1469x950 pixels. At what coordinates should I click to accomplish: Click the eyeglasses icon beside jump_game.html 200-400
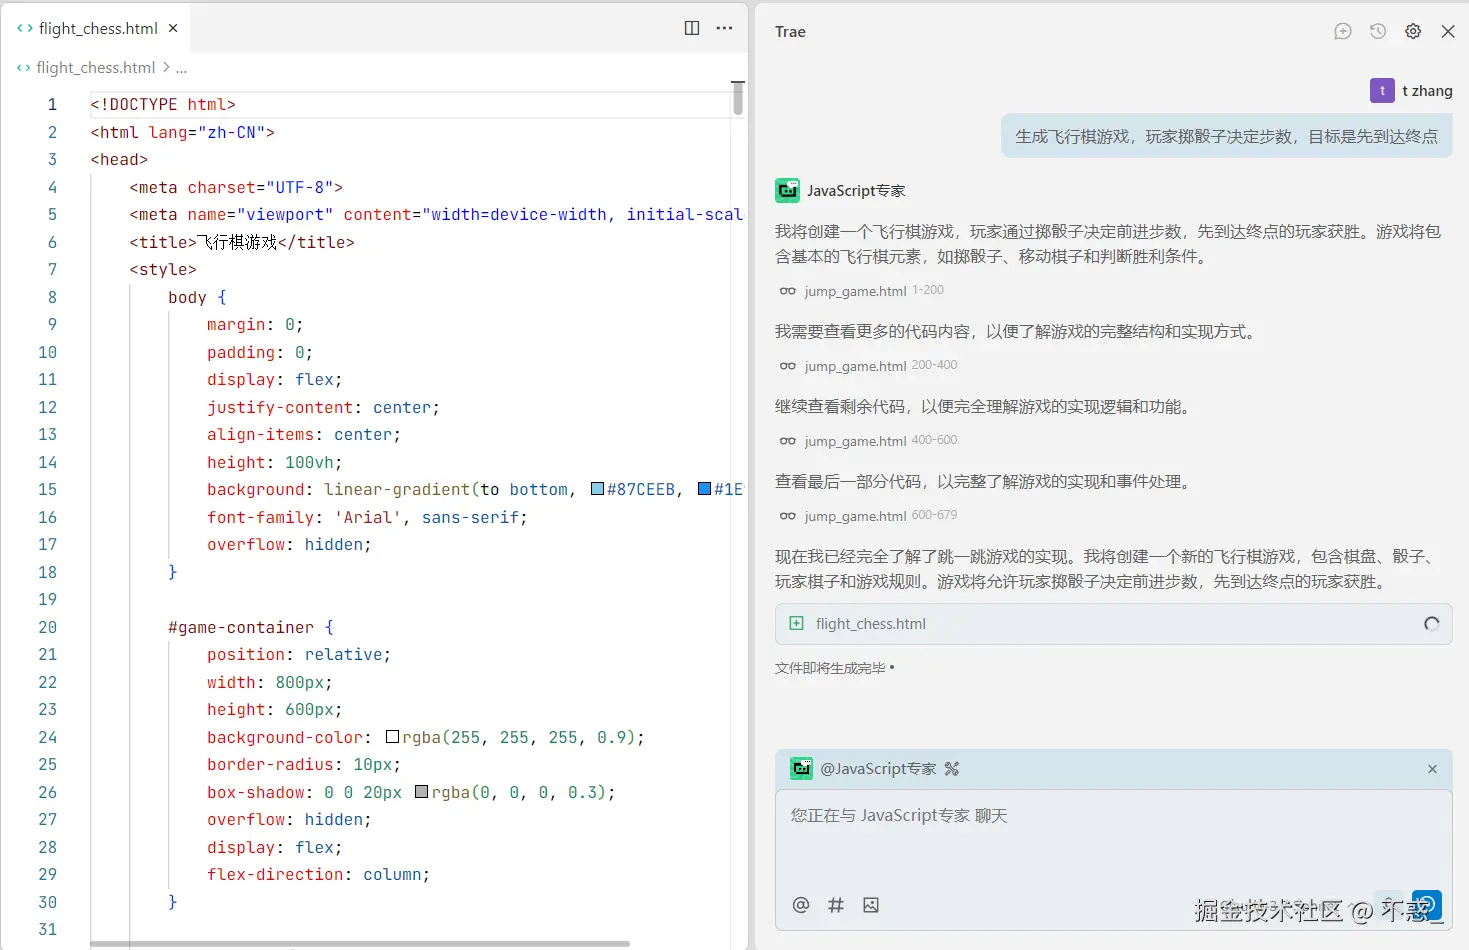click(788, 366)
